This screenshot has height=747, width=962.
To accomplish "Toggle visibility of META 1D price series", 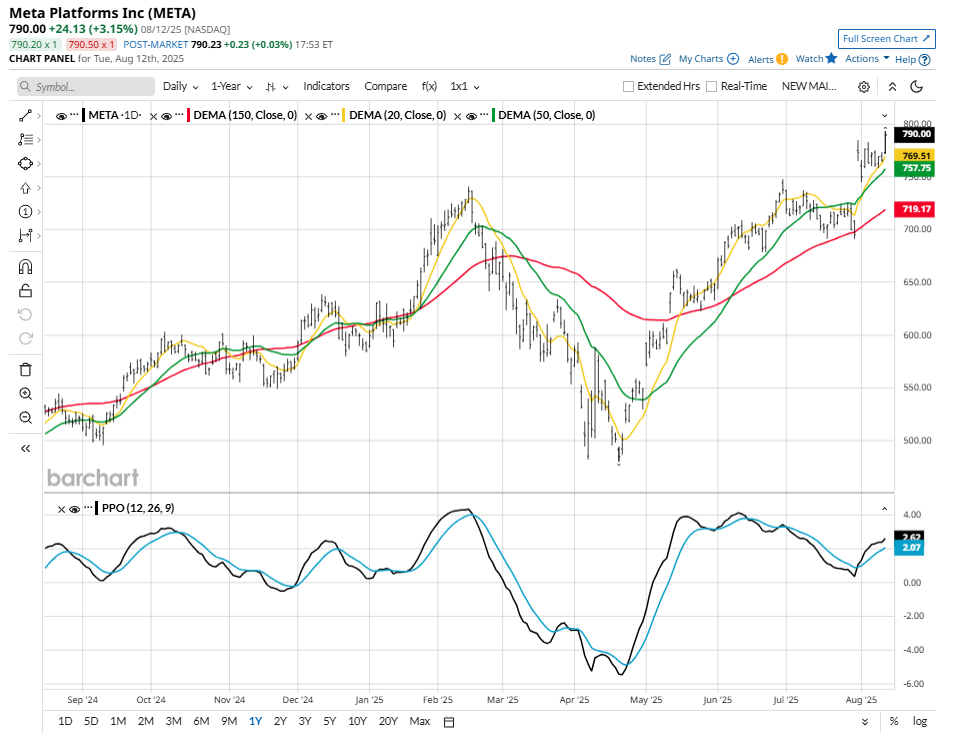I will click(x=61, y=116).
